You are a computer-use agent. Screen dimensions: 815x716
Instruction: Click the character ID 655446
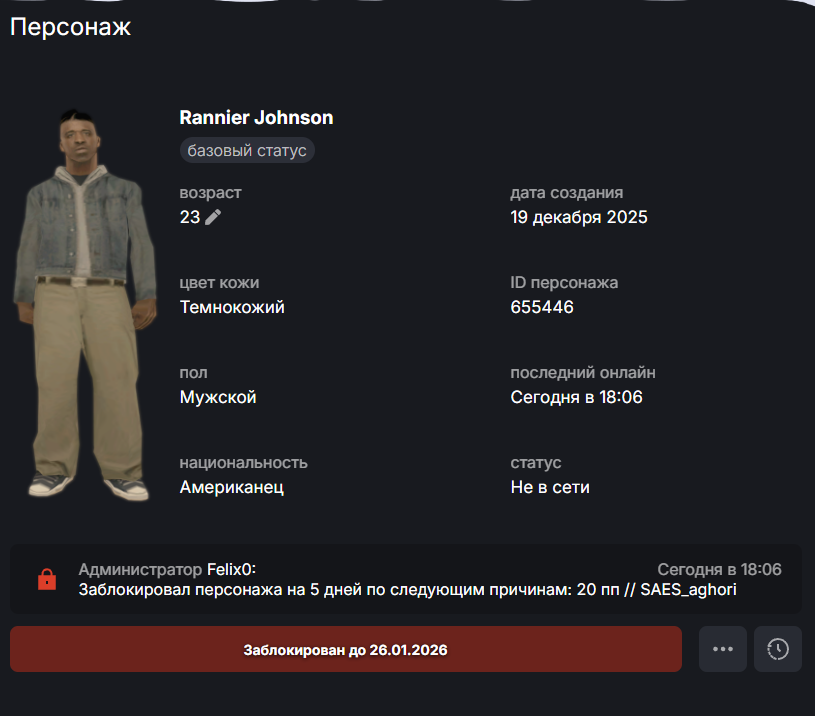(542, 307)
